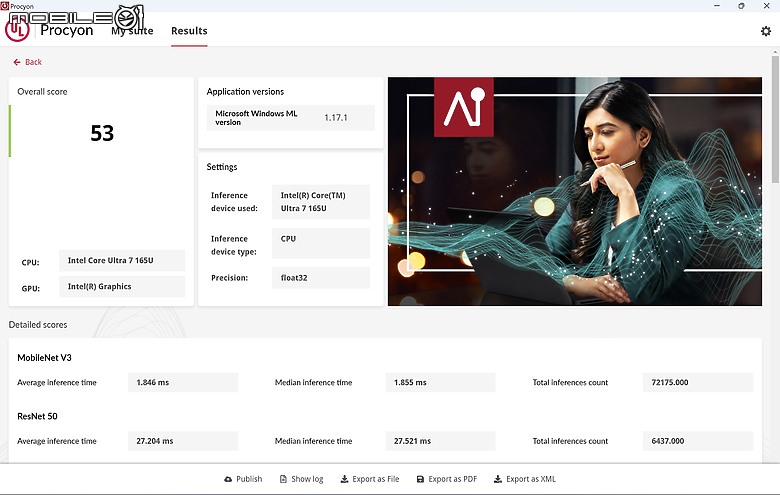Viewport: 780px width, 495px height.
Task: Click the Microsoft Windows ML version label
Action: [x=256, y=118]
